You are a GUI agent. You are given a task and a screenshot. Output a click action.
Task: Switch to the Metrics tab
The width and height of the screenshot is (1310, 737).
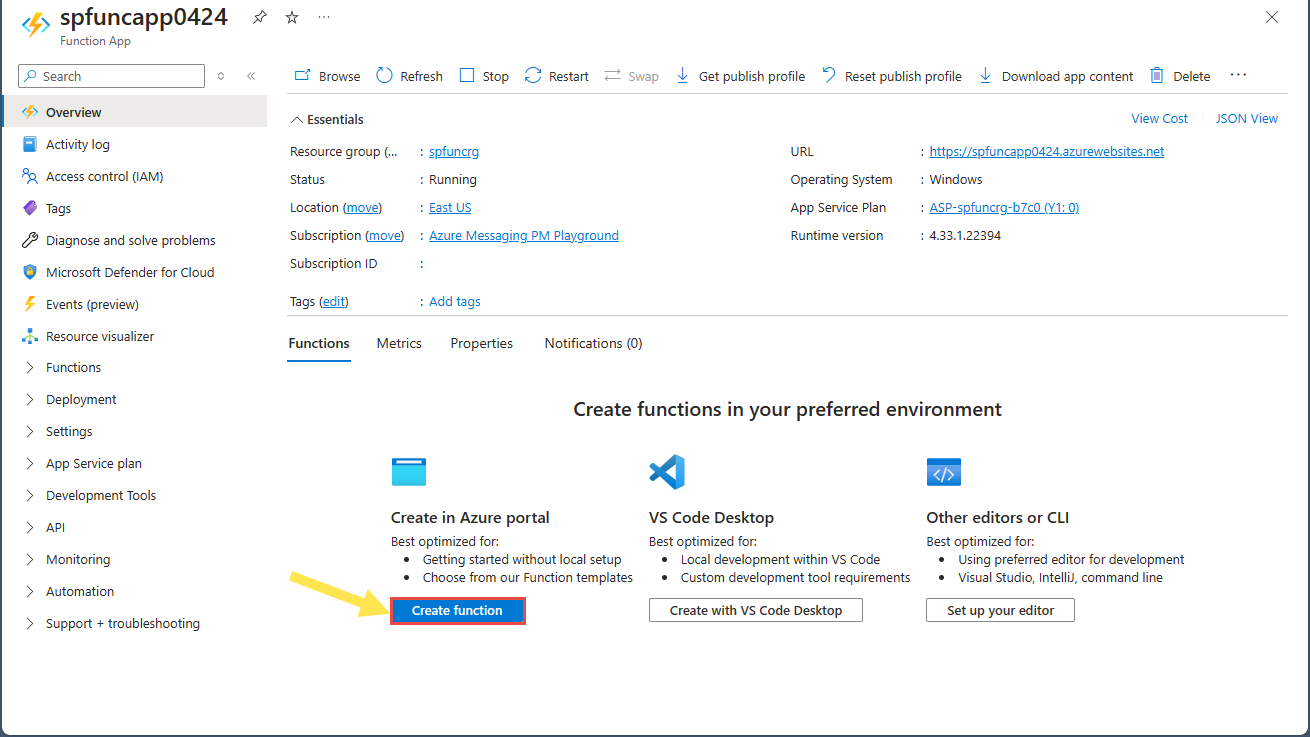pos(399,343)
